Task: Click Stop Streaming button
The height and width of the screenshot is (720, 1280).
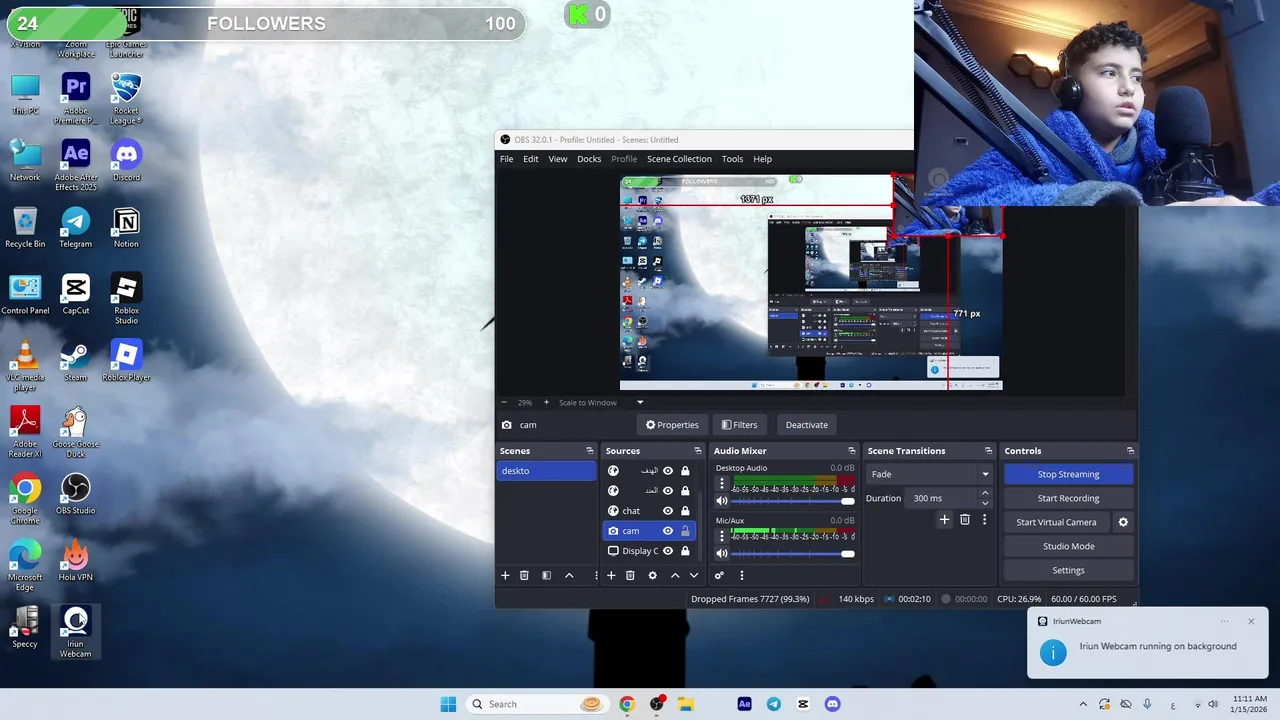Action: 1068,474
